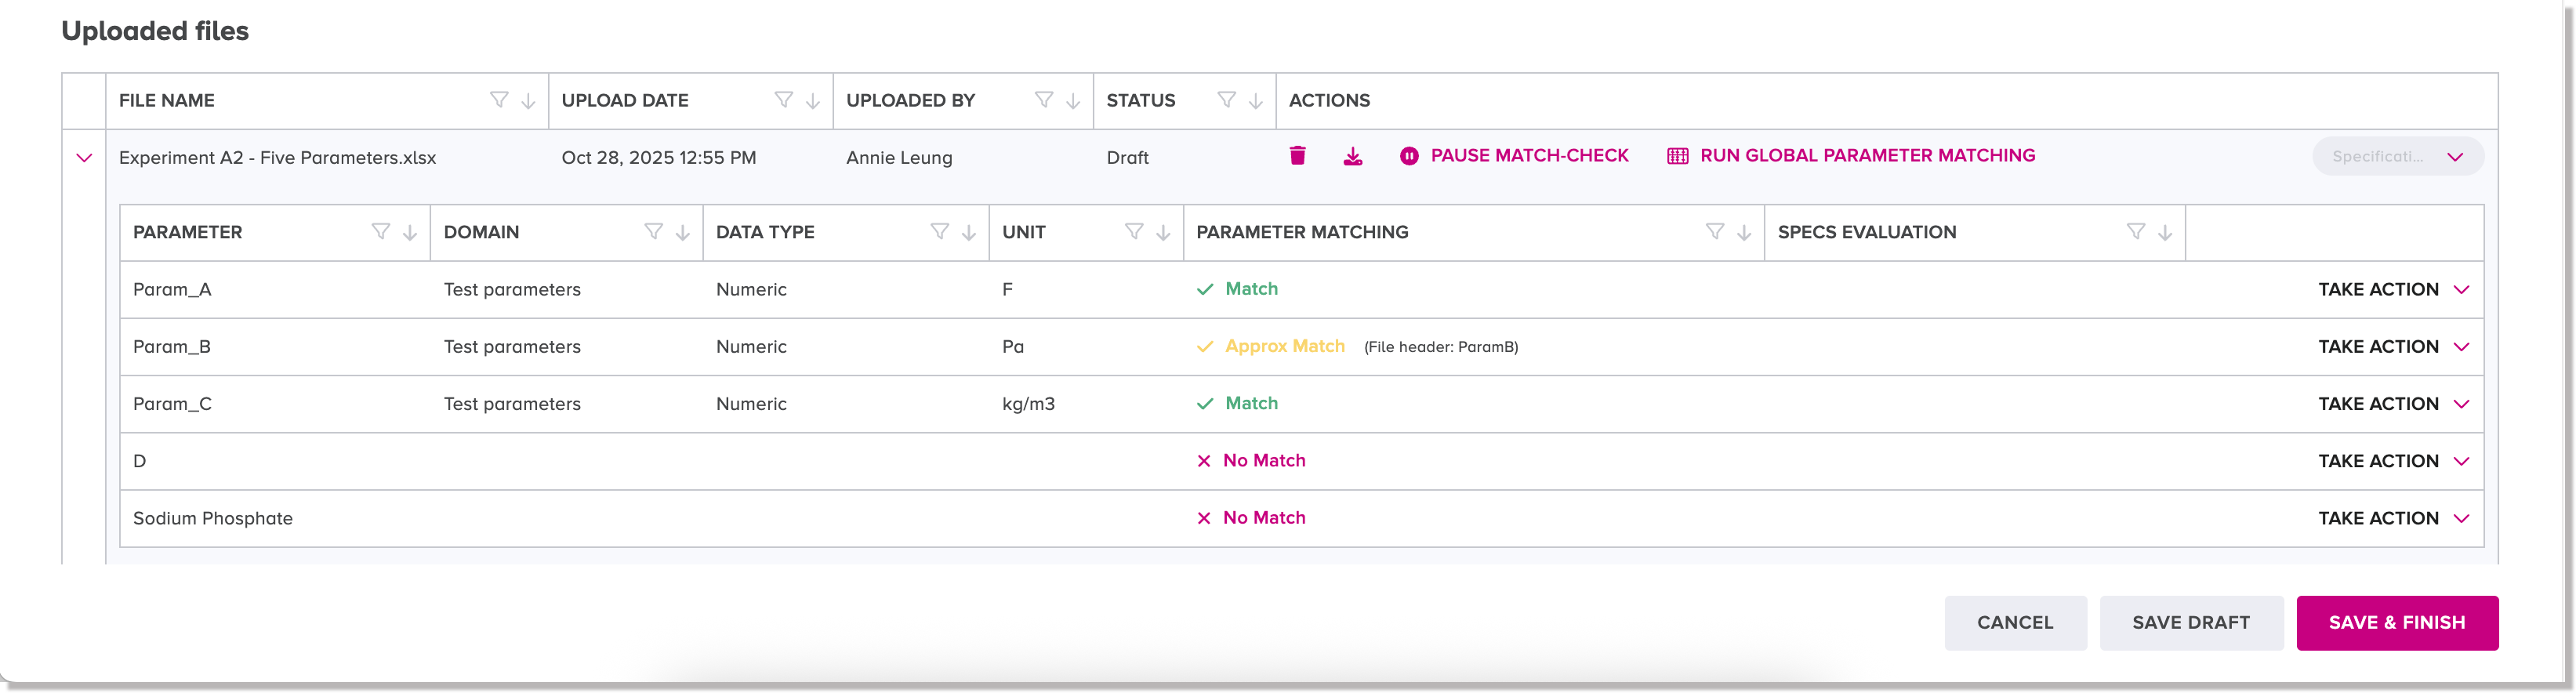The image size is (2576, 693).
Task: Sort by Upload Date using arrow icon
Action: click(x=813, y=101)
